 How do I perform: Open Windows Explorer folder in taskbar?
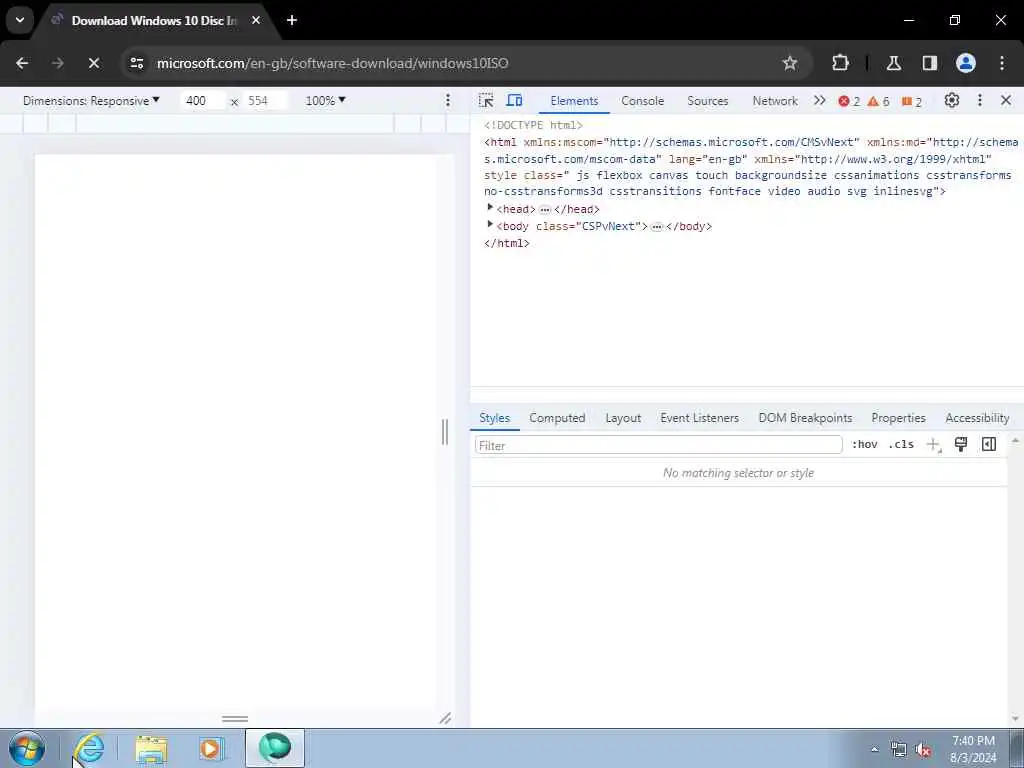pos(152,748)
